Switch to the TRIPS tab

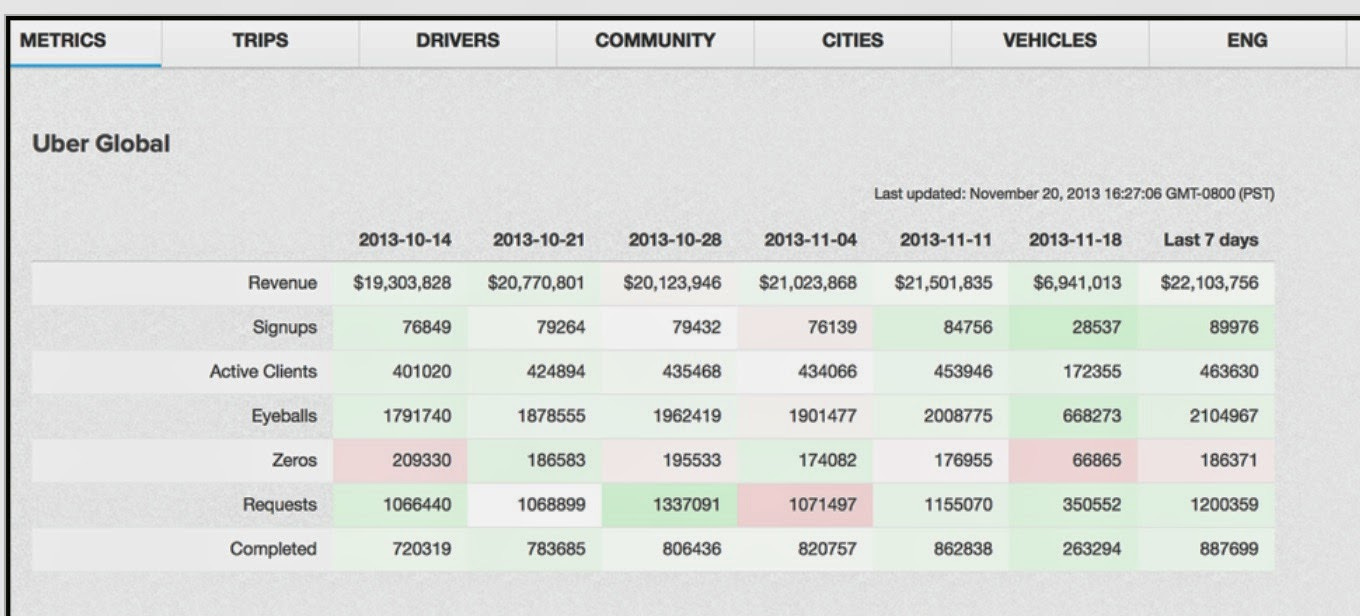click(x=260, y=42)
